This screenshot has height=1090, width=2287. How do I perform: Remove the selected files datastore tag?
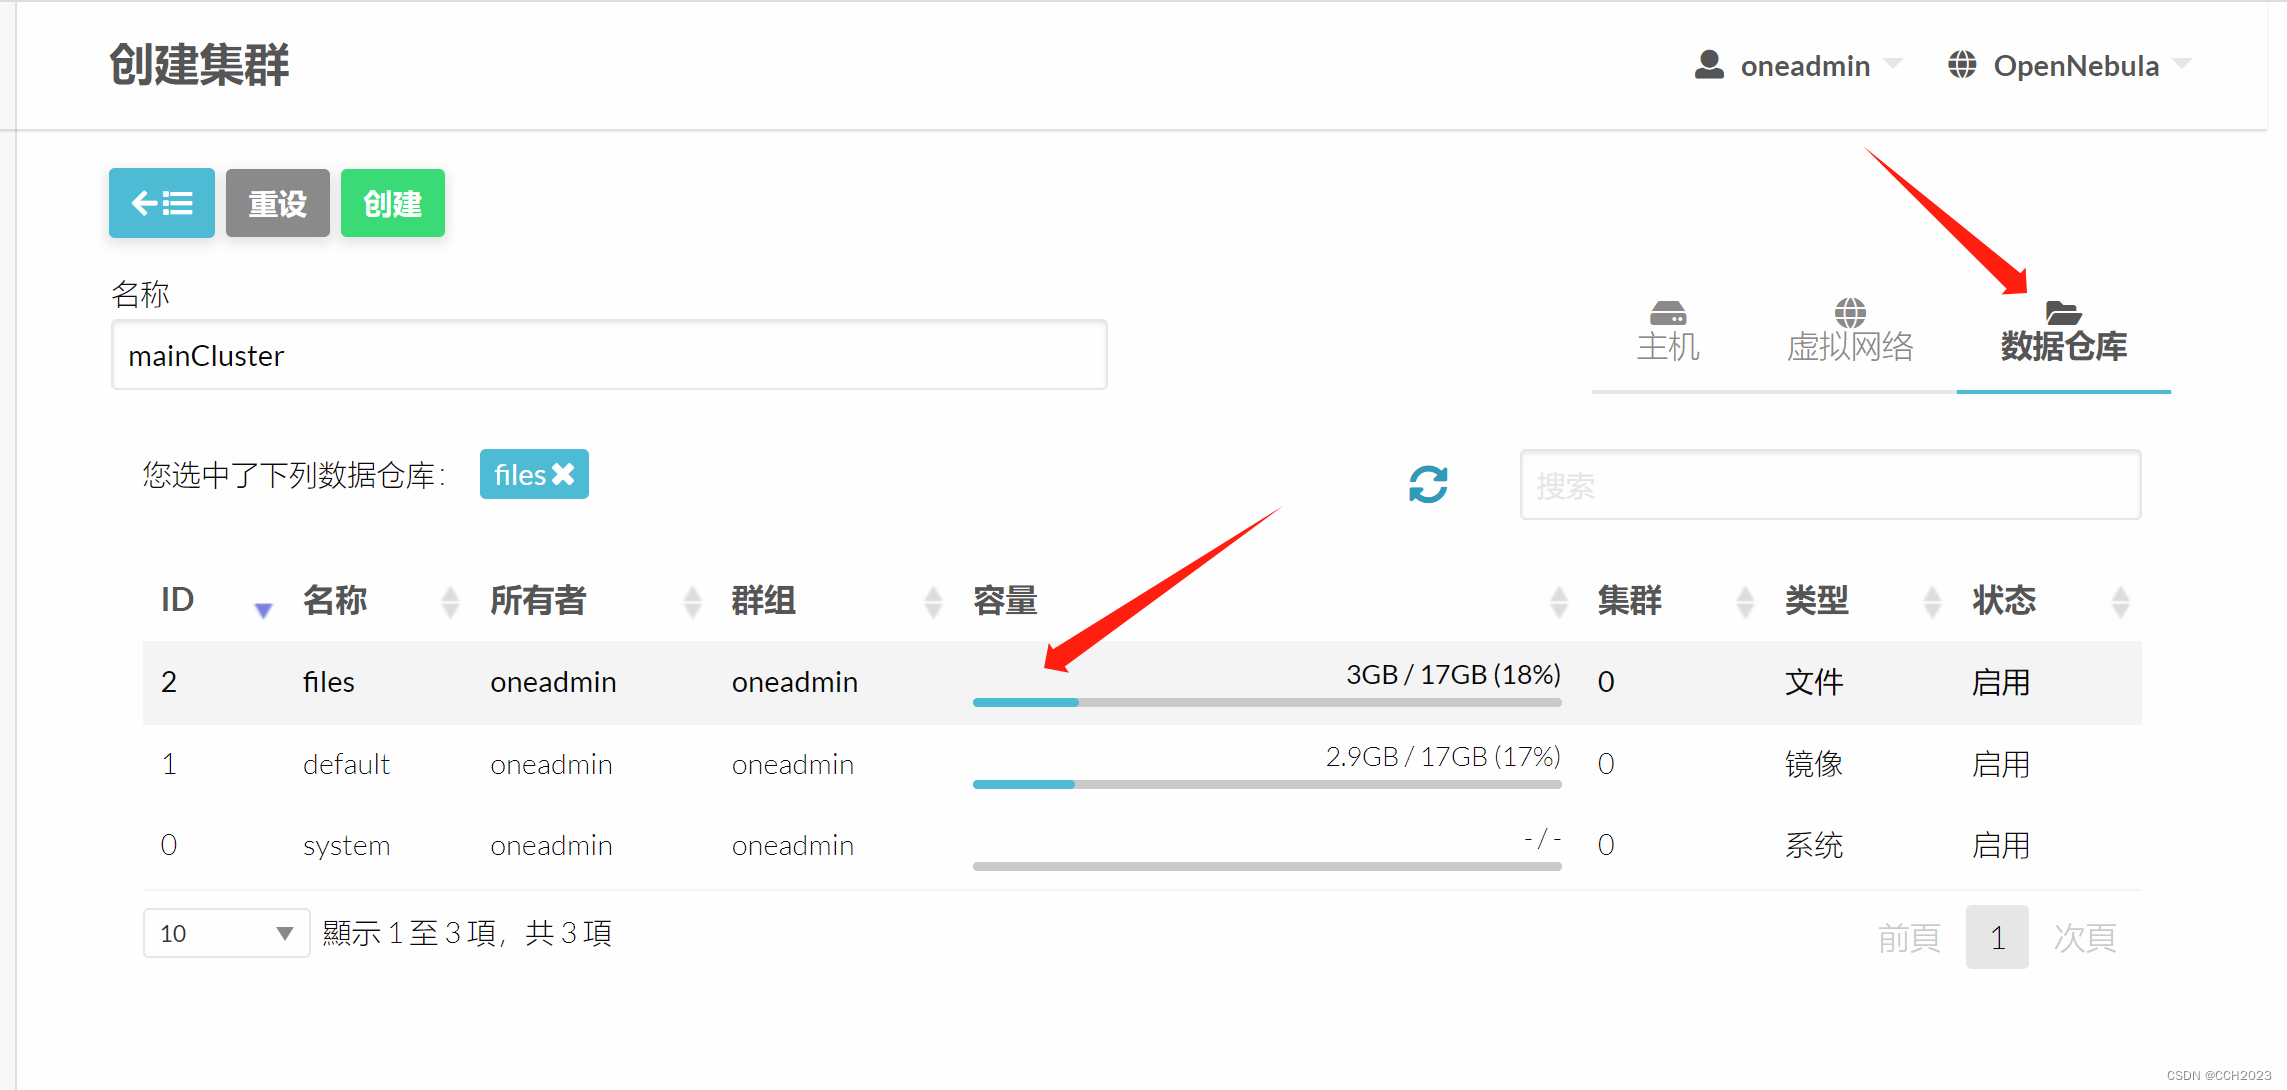pyautogui.click(x=564, y=474)
